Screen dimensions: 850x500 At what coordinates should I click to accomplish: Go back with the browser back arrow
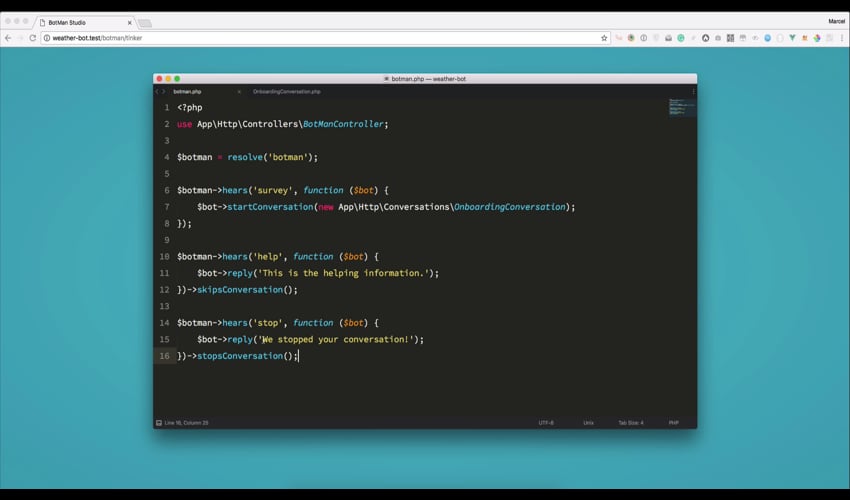[x=8, y=38]
